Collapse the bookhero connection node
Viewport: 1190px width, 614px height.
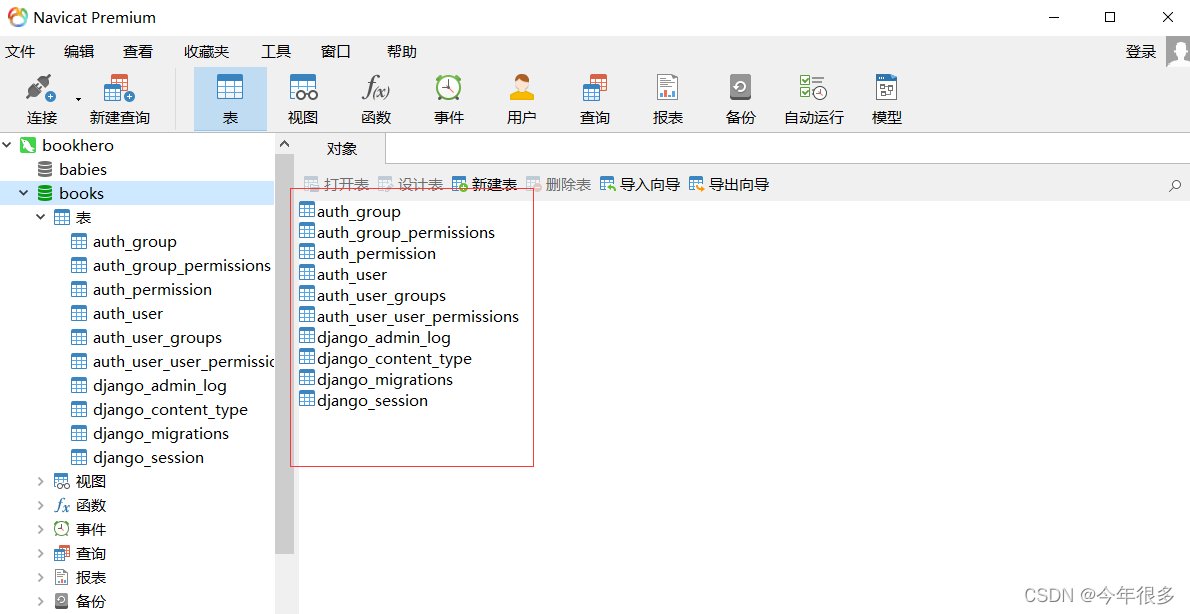click(x=7, y=145)
